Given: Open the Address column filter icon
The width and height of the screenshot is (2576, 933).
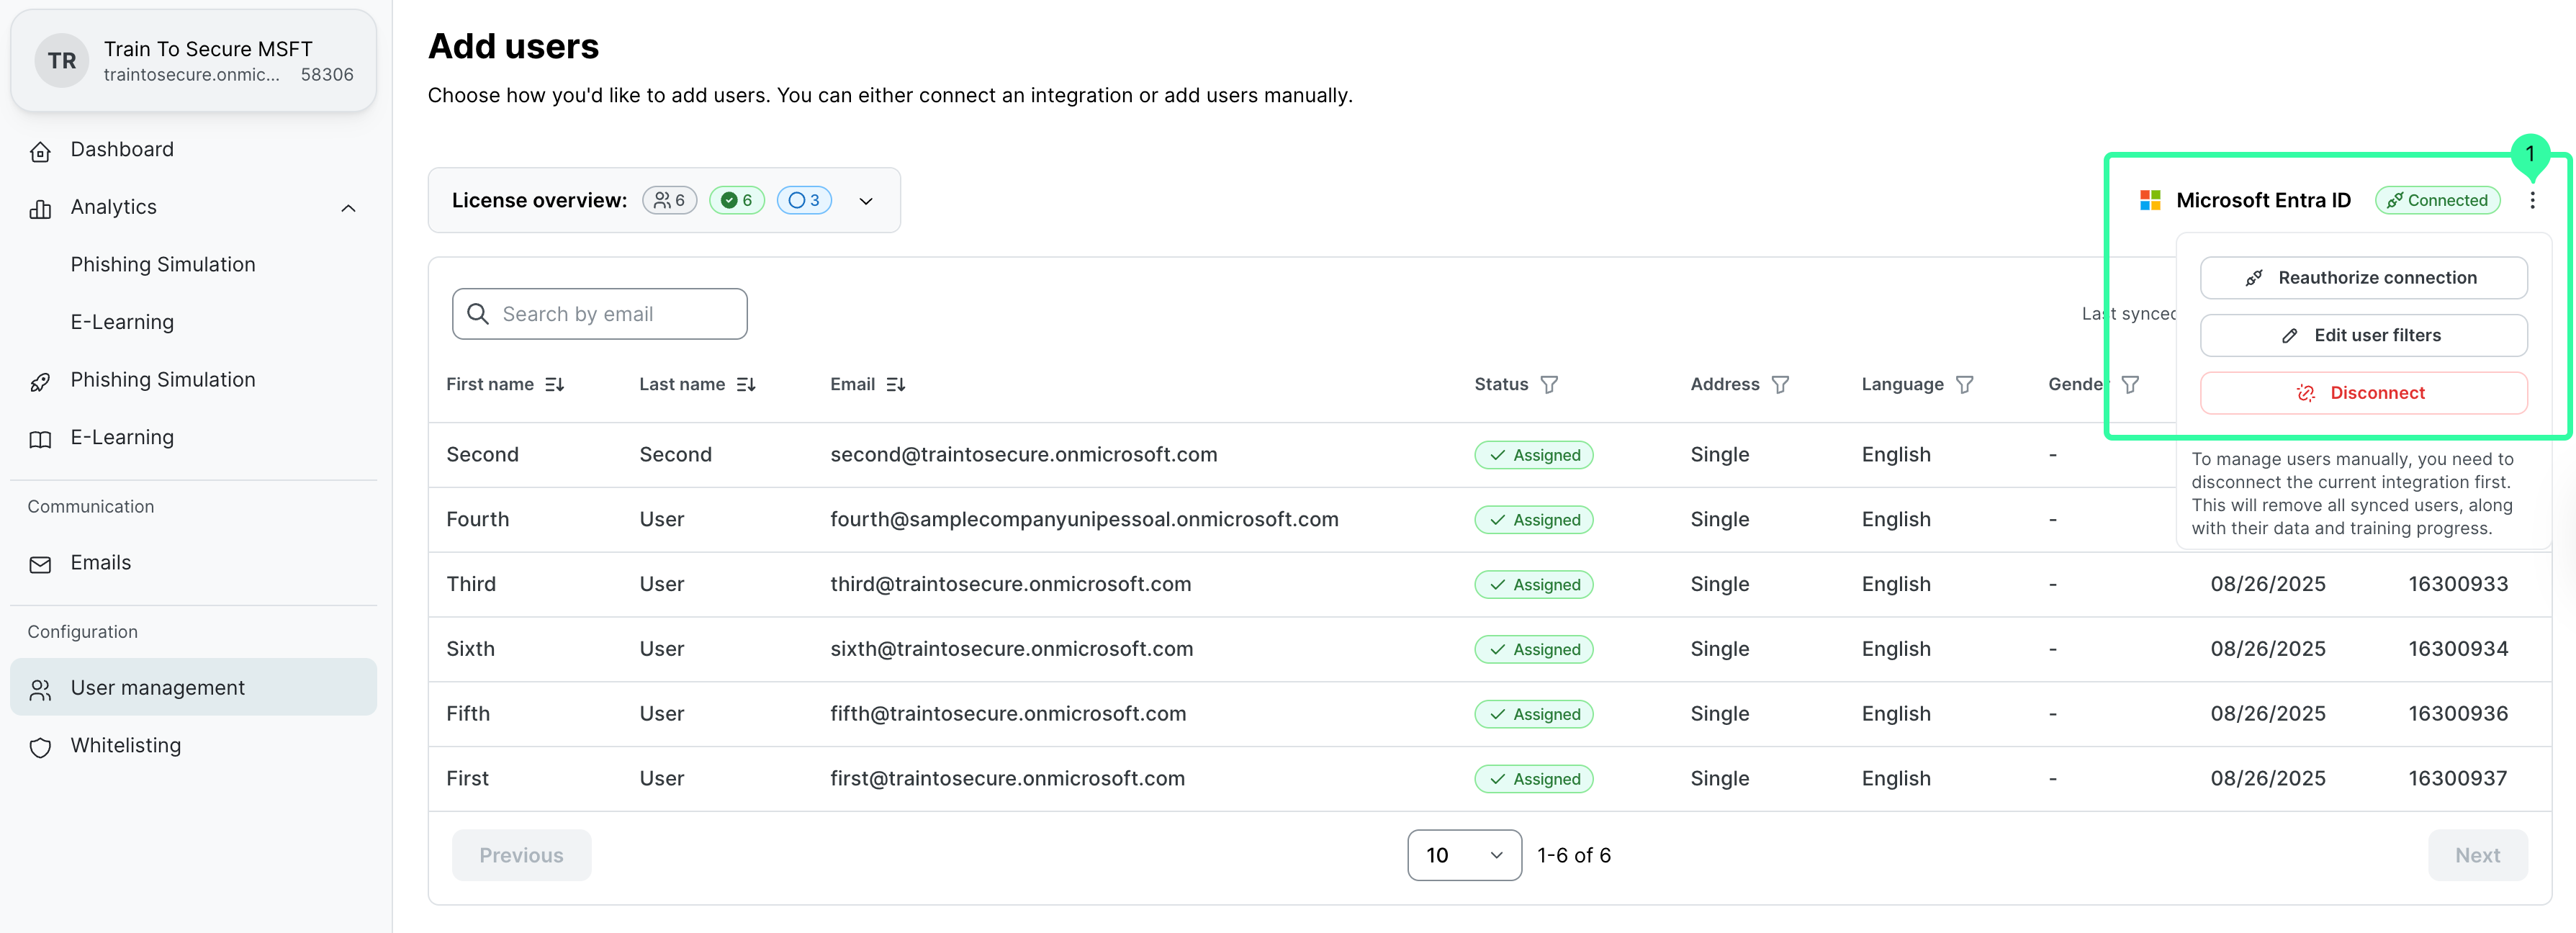Looking at the screenshot, I should 1780,384.
